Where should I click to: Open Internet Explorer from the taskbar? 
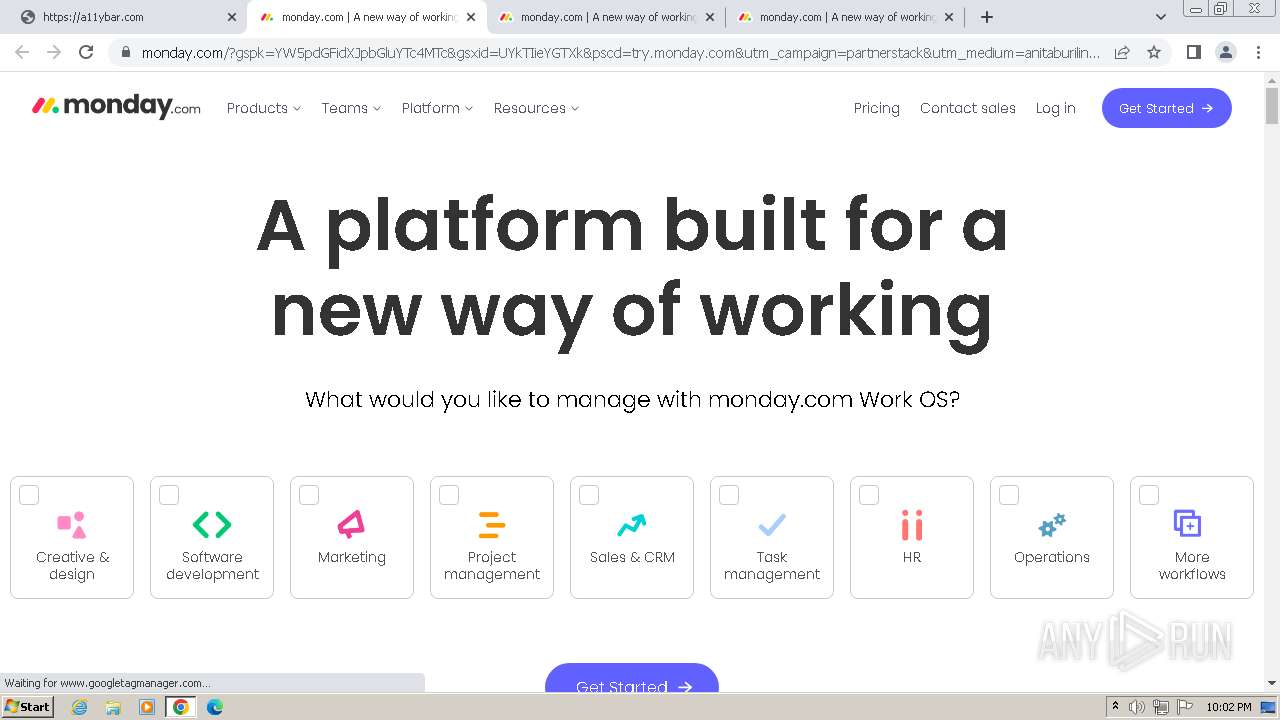[79, 707]
